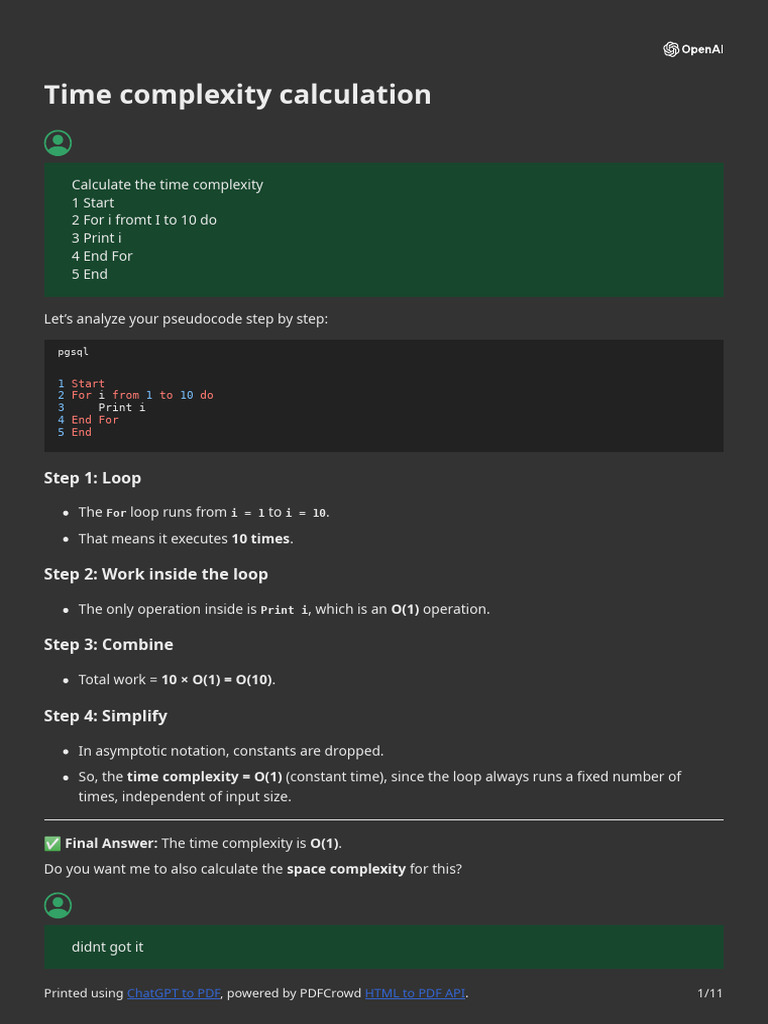Click the bold "space complexity" text

346,869
